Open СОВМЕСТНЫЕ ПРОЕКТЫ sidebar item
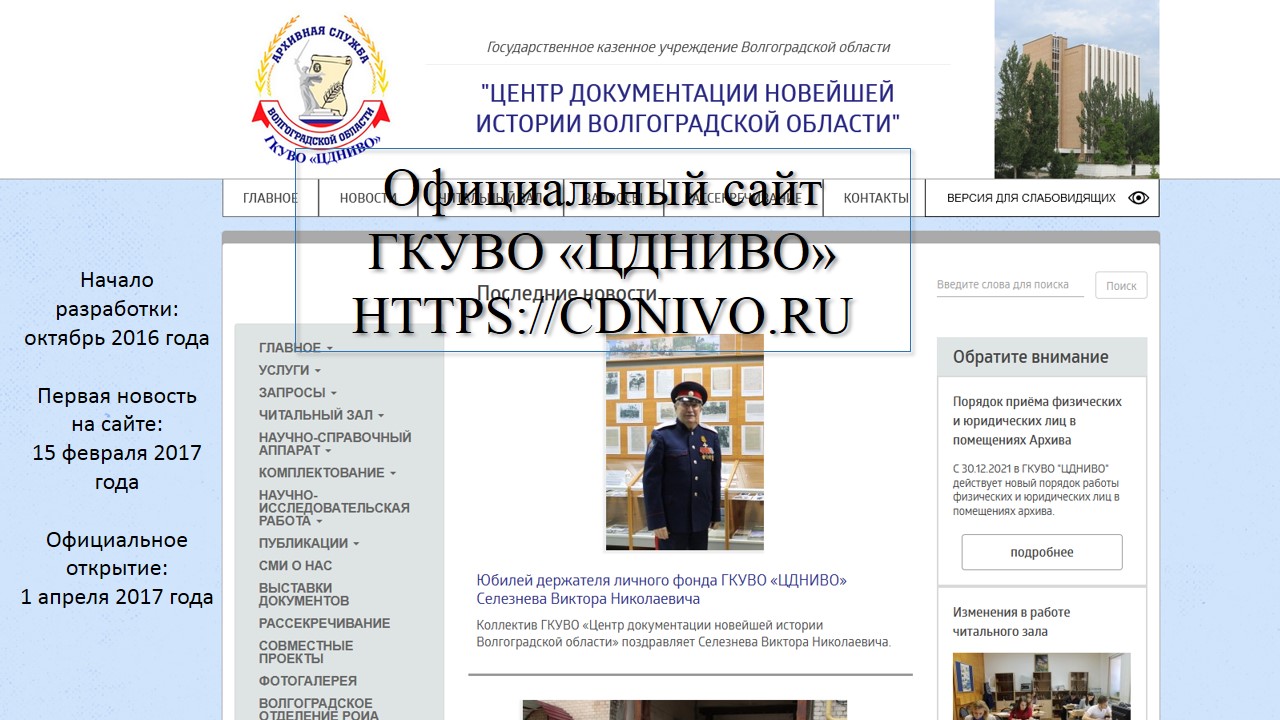 [x=306, y=652]
